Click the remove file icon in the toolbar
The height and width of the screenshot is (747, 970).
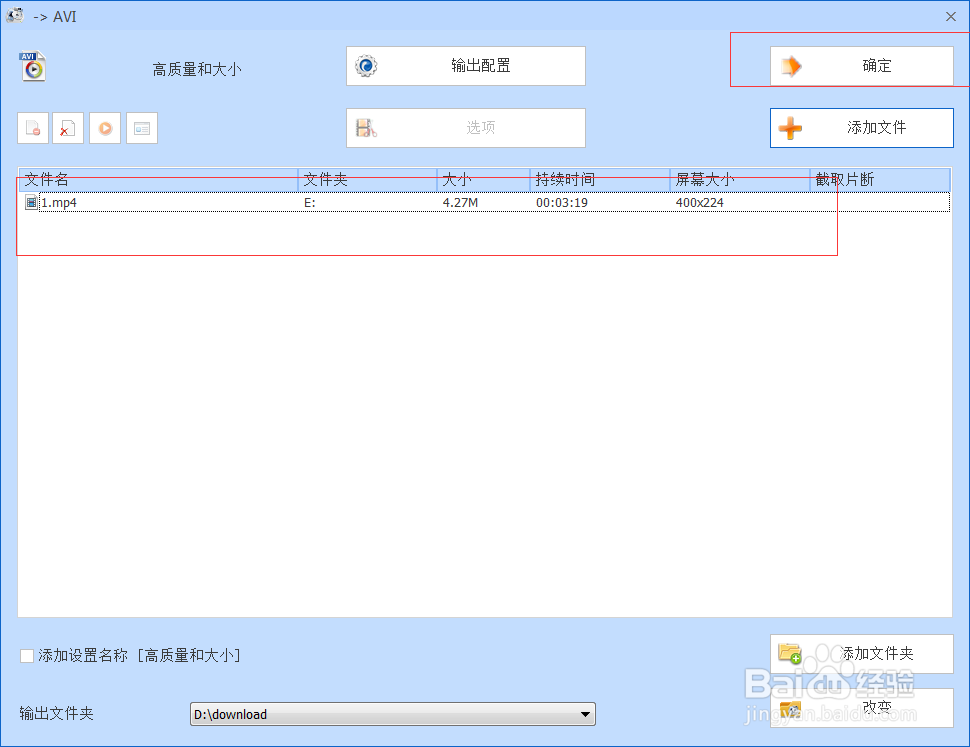[x=33, y=128]
